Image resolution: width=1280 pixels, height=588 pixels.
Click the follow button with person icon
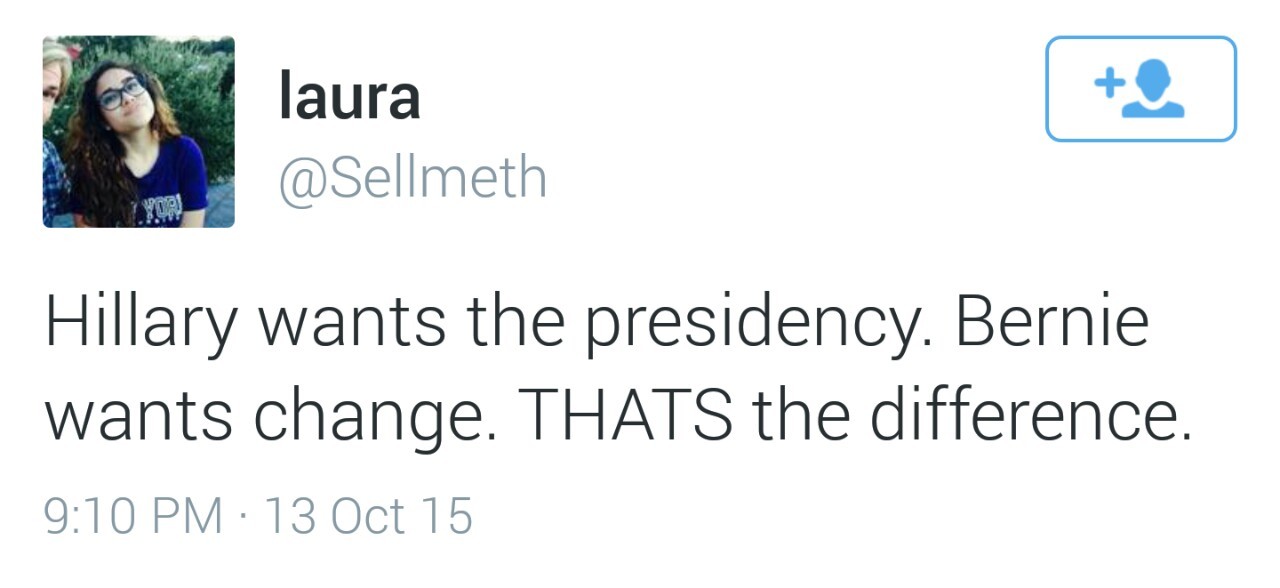point(1140,89)
